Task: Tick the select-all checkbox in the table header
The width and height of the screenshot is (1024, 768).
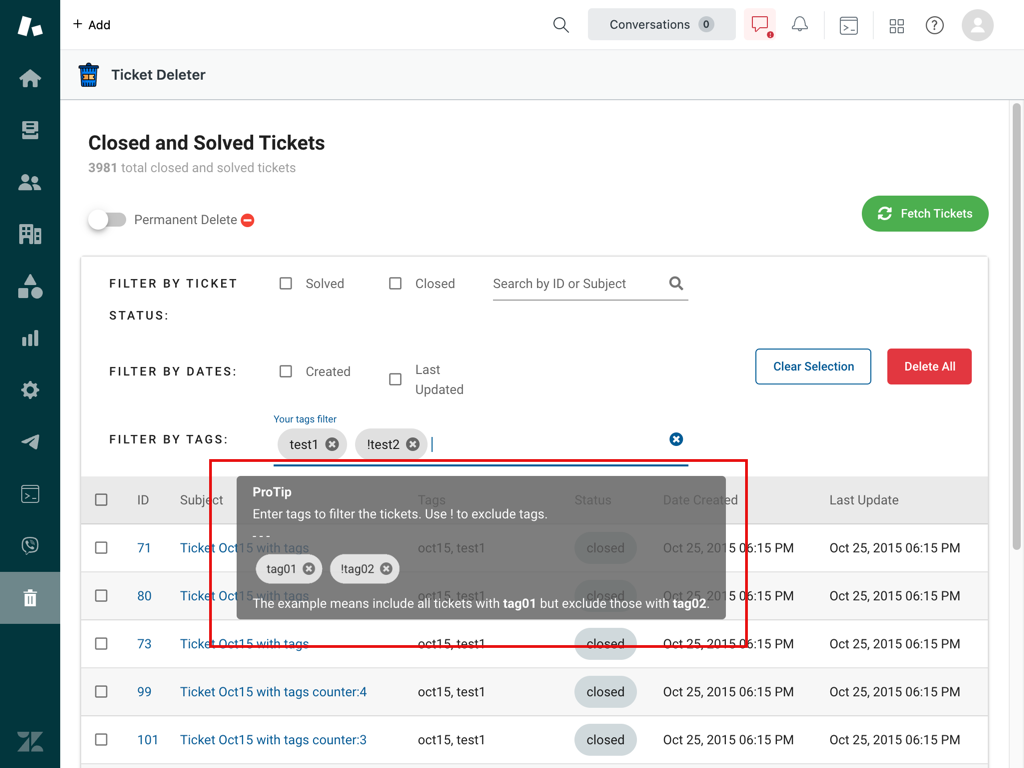Action: click(101, 500)
